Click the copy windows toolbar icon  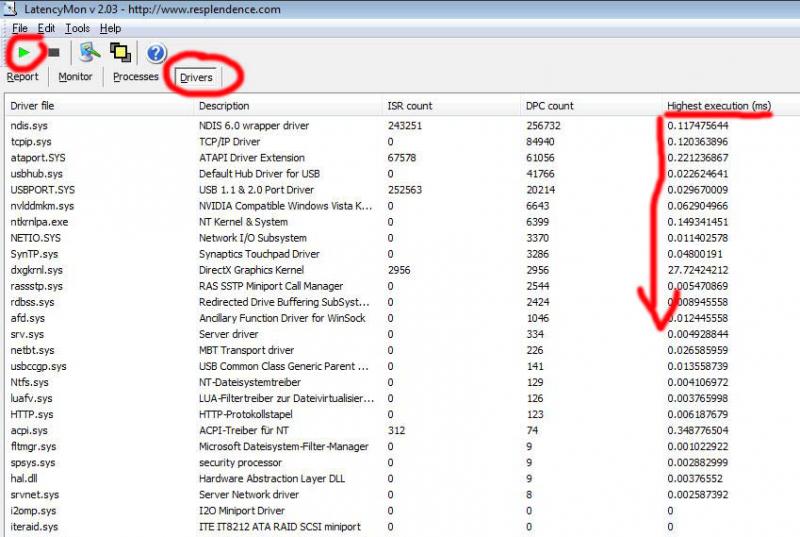pyautogui.click(x=120, y=52)
